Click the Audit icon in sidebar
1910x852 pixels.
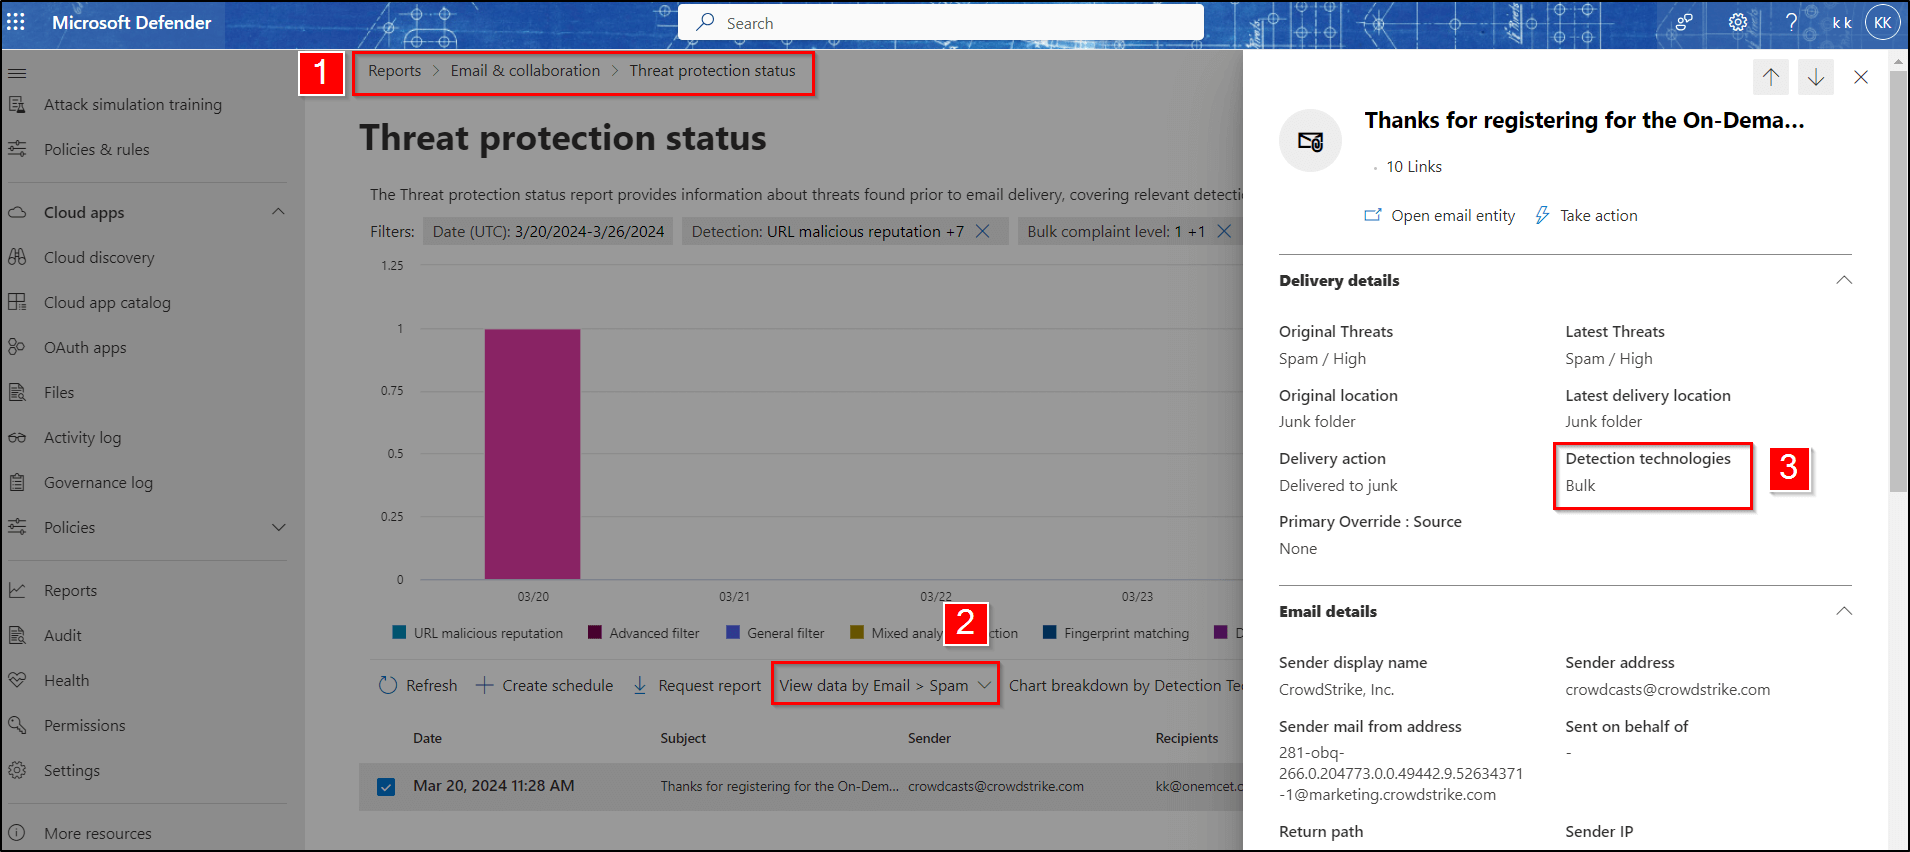[x=17, y=635]
